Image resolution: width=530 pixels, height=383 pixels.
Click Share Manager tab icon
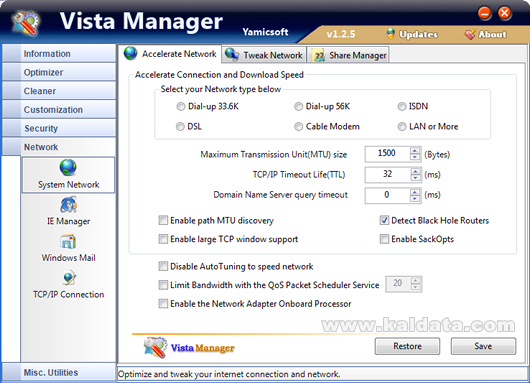318,55
